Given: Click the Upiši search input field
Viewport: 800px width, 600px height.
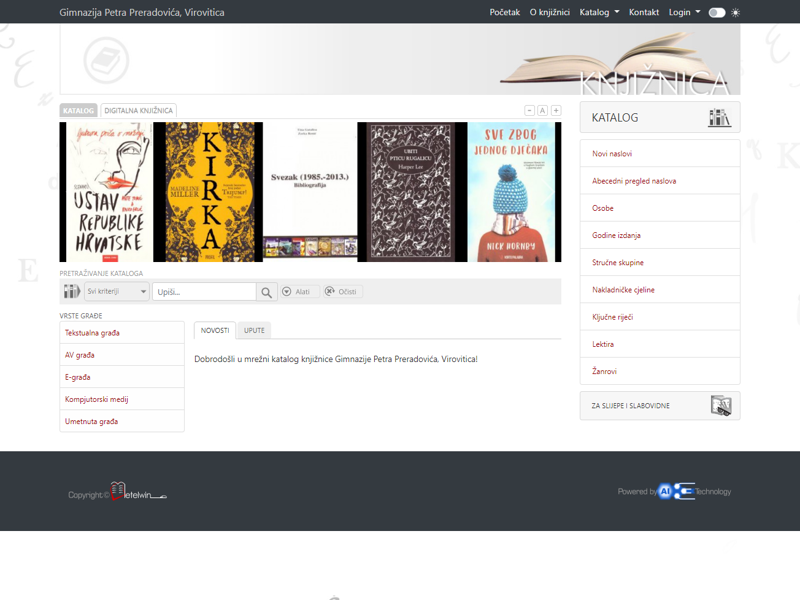Looking at the screenshot, I should (205, 292).
